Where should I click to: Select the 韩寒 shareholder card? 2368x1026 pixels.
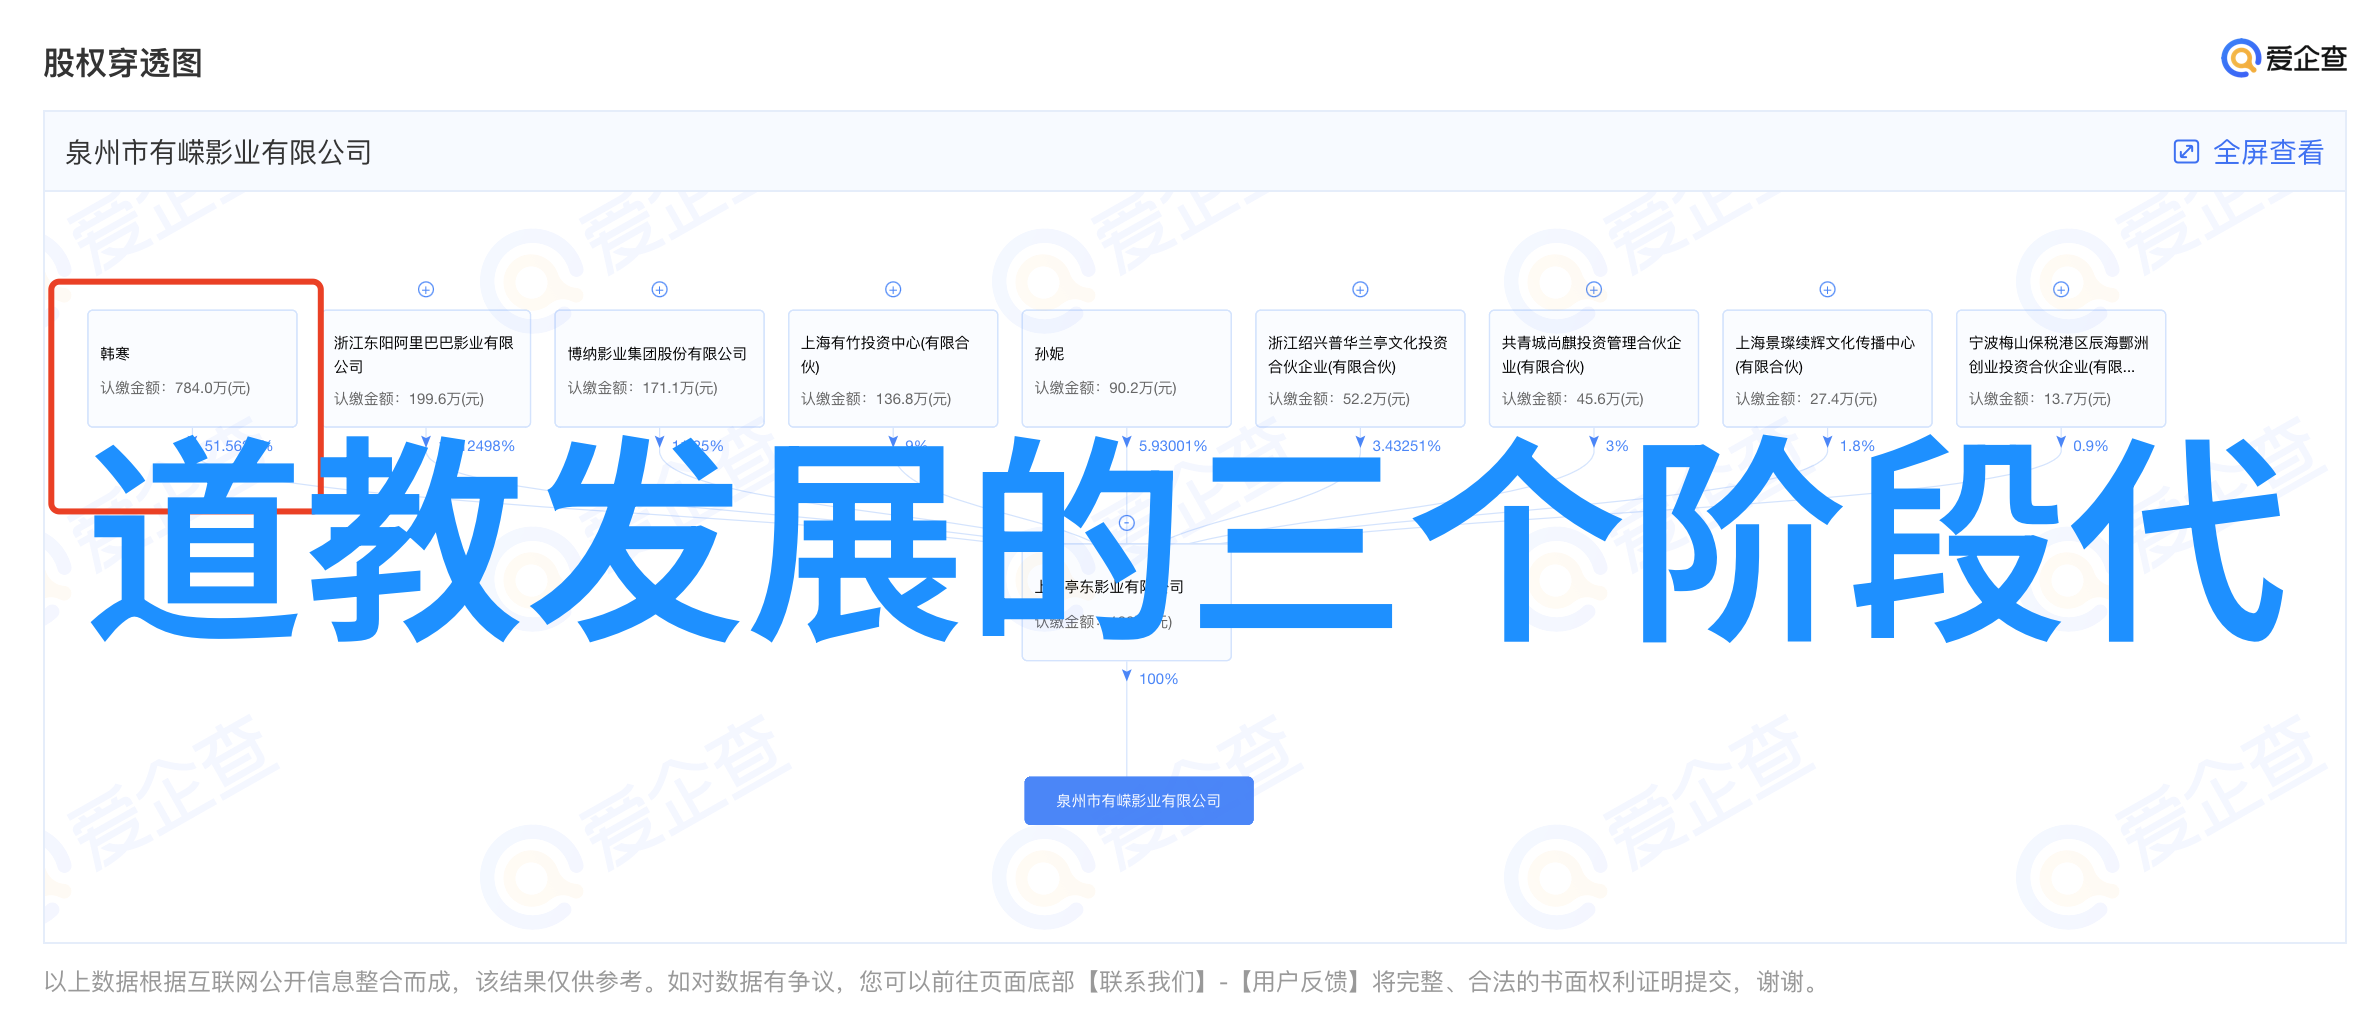pyautogui.click(x=192, y=368)
